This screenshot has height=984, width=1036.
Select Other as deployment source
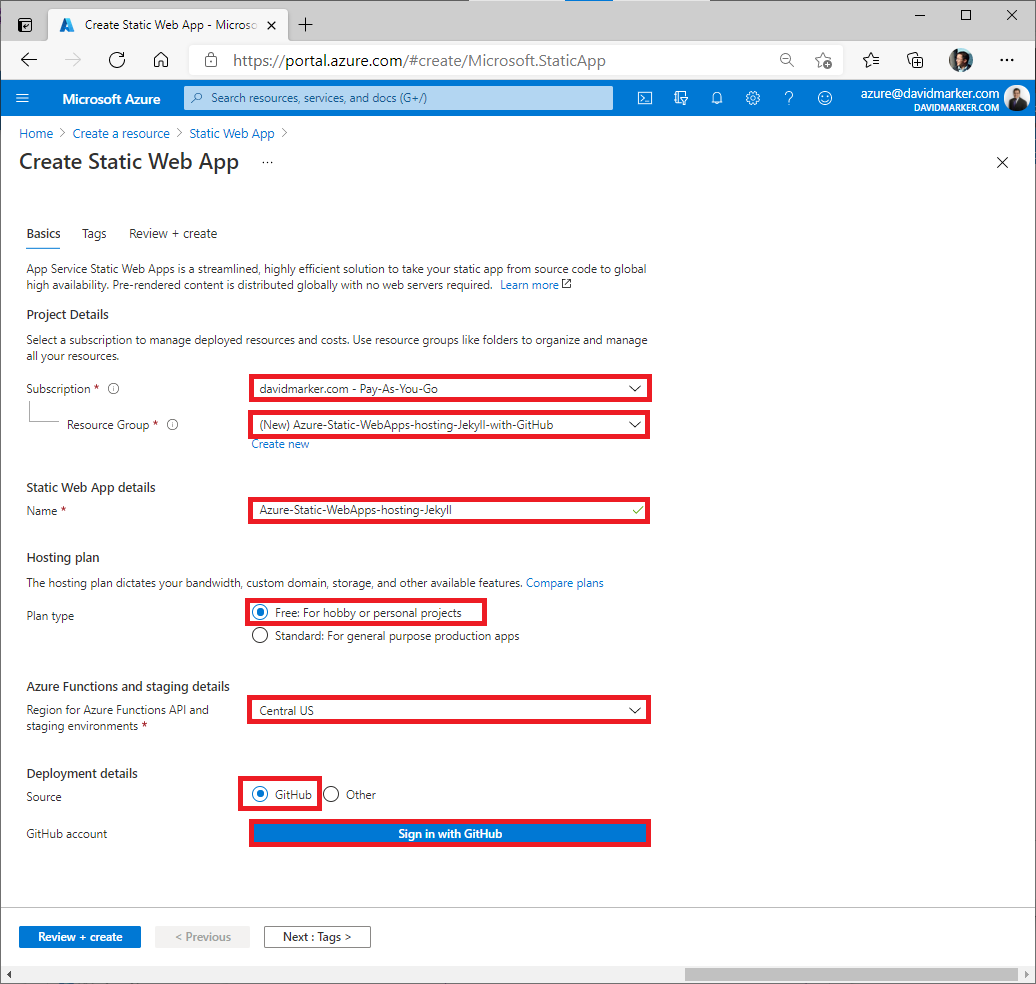coord(331,794)
